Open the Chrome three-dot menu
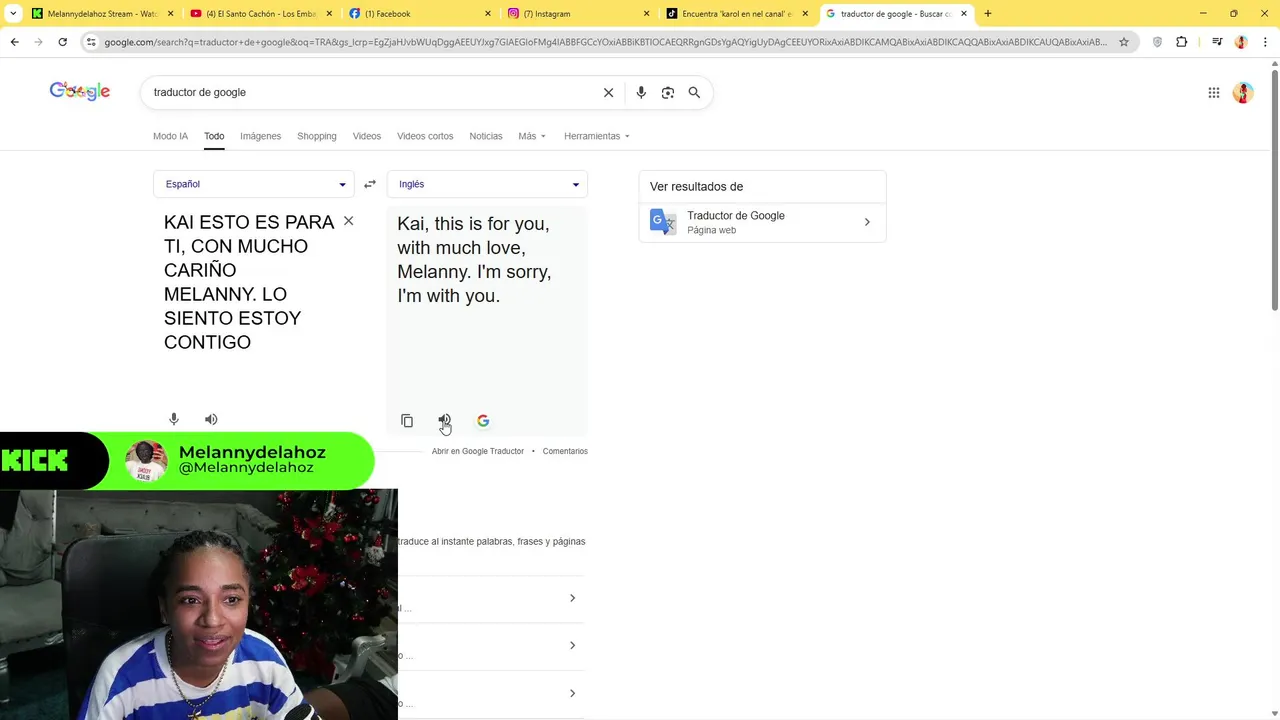The height and width of the screenshot is (720, 1280). click(1265, 42)
